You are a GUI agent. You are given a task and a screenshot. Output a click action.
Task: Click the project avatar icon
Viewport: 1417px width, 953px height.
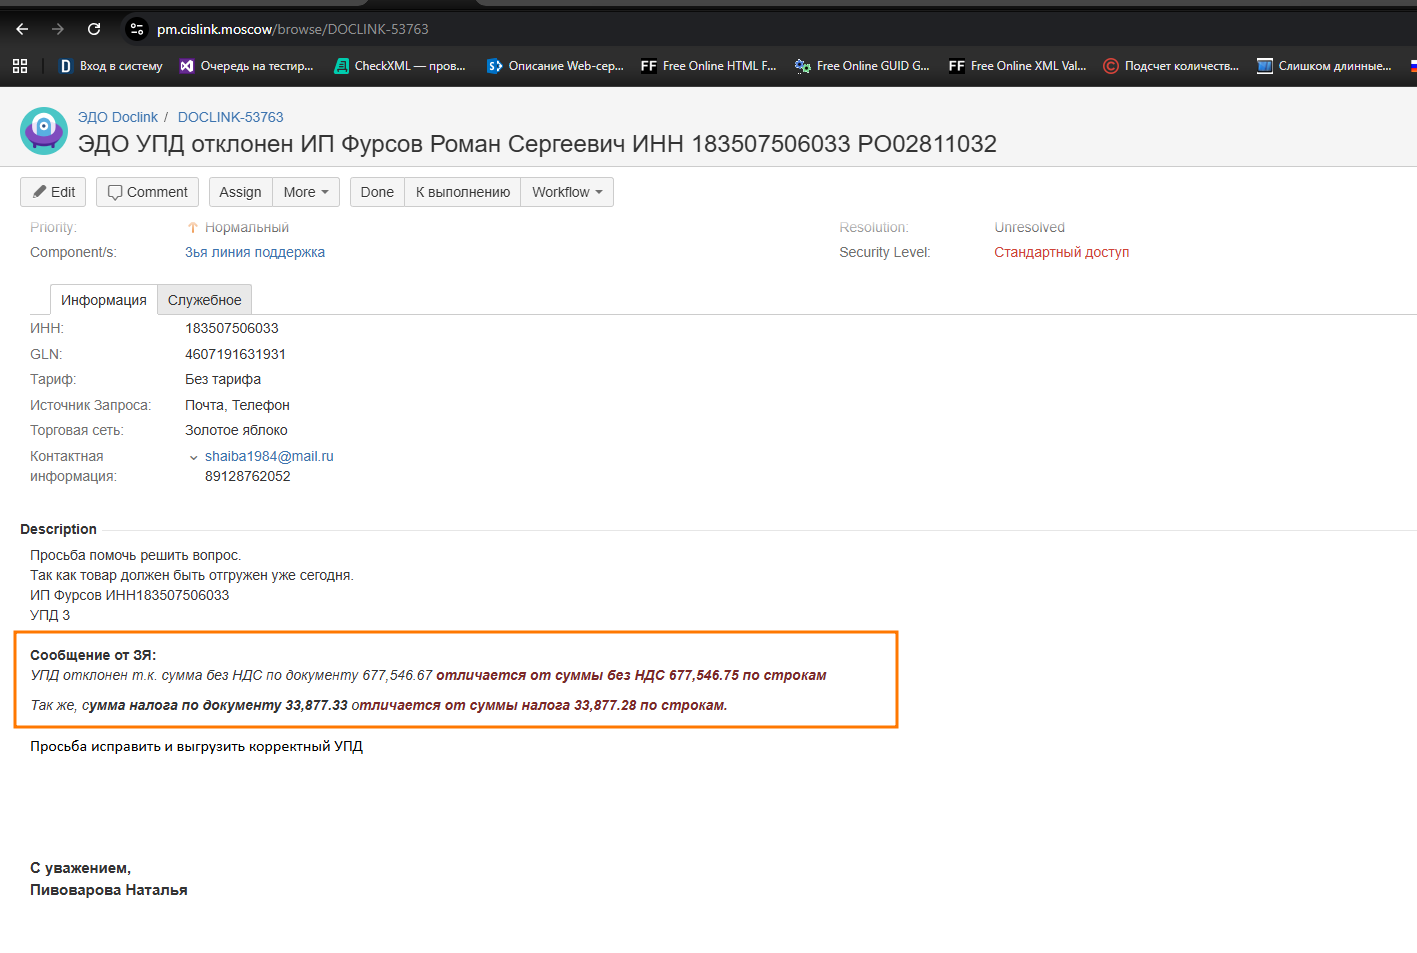(44, 131)
